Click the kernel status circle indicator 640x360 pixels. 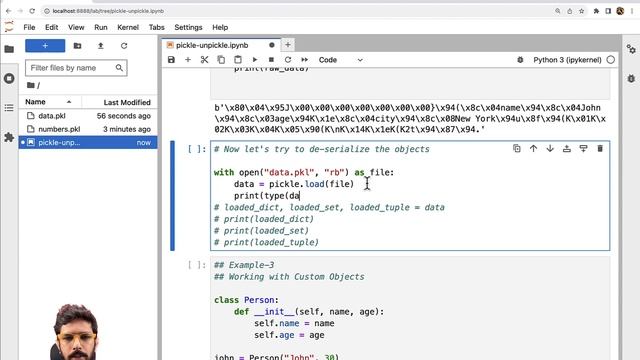point(611,60)
